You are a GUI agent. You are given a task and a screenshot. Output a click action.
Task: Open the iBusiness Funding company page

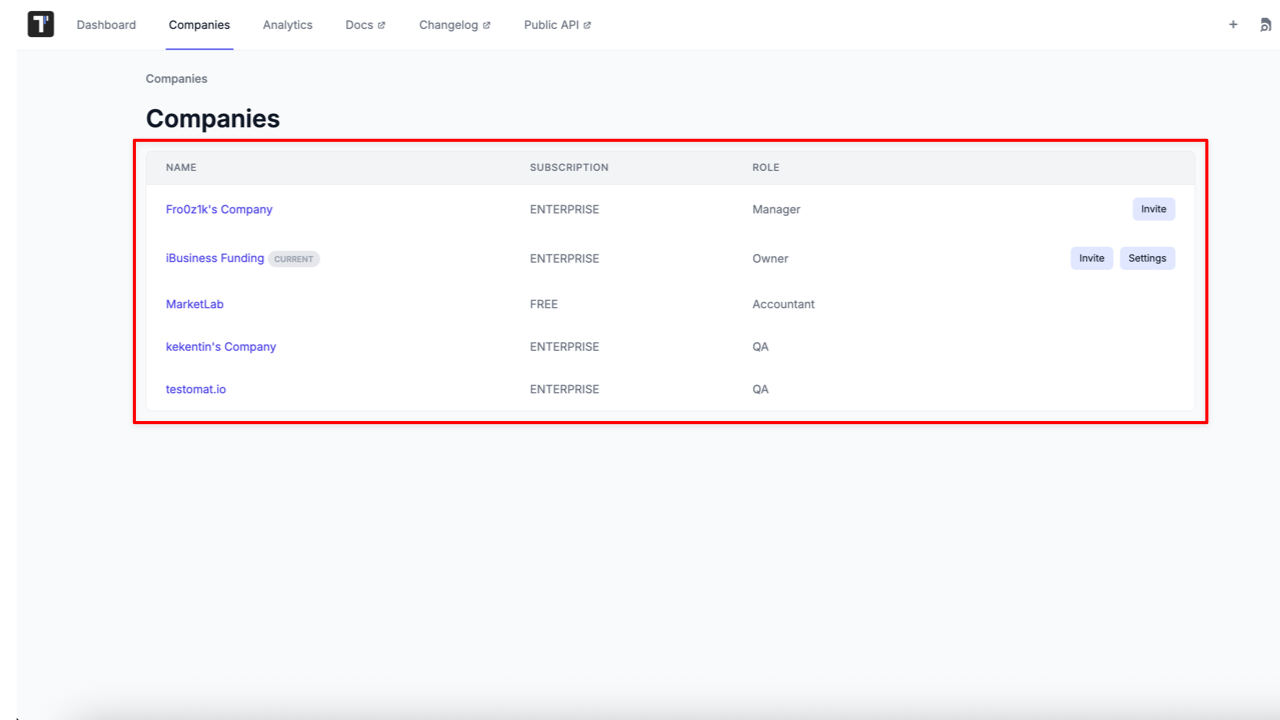(x=215, y=258)
